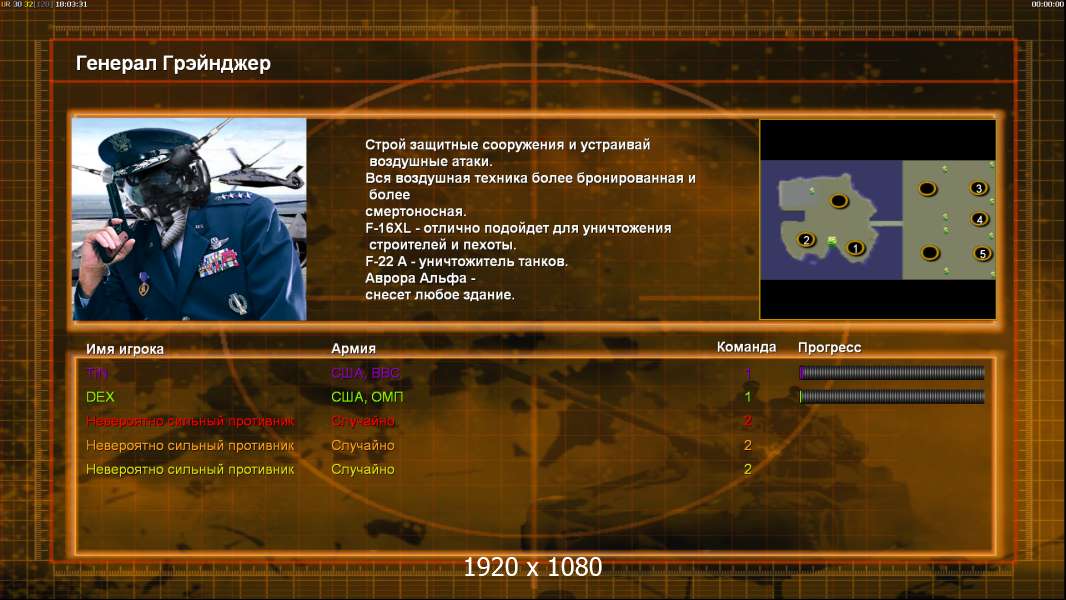The image size is (1066, 600).
Task: Click the line starting 'F-16XL - отлично подойдет'
Action: [x=518, y=228]
